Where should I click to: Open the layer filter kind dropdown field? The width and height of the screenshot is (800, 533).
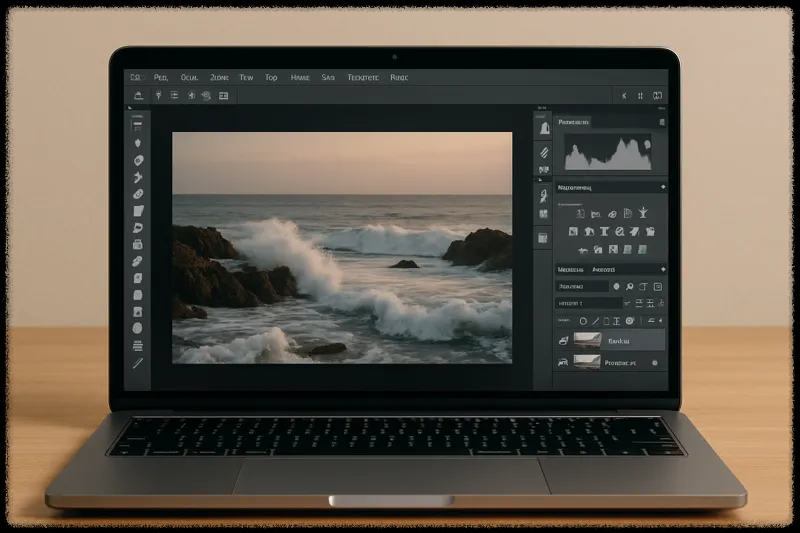[x=582, y=287]
